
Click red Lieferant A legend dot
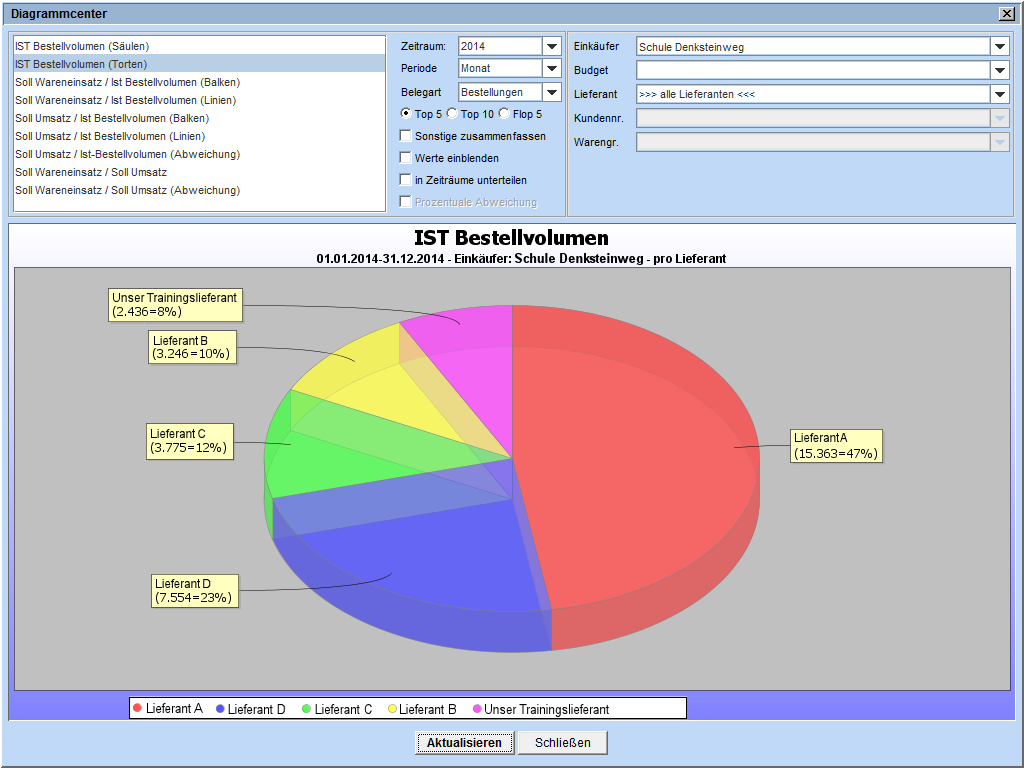[138, 709]
